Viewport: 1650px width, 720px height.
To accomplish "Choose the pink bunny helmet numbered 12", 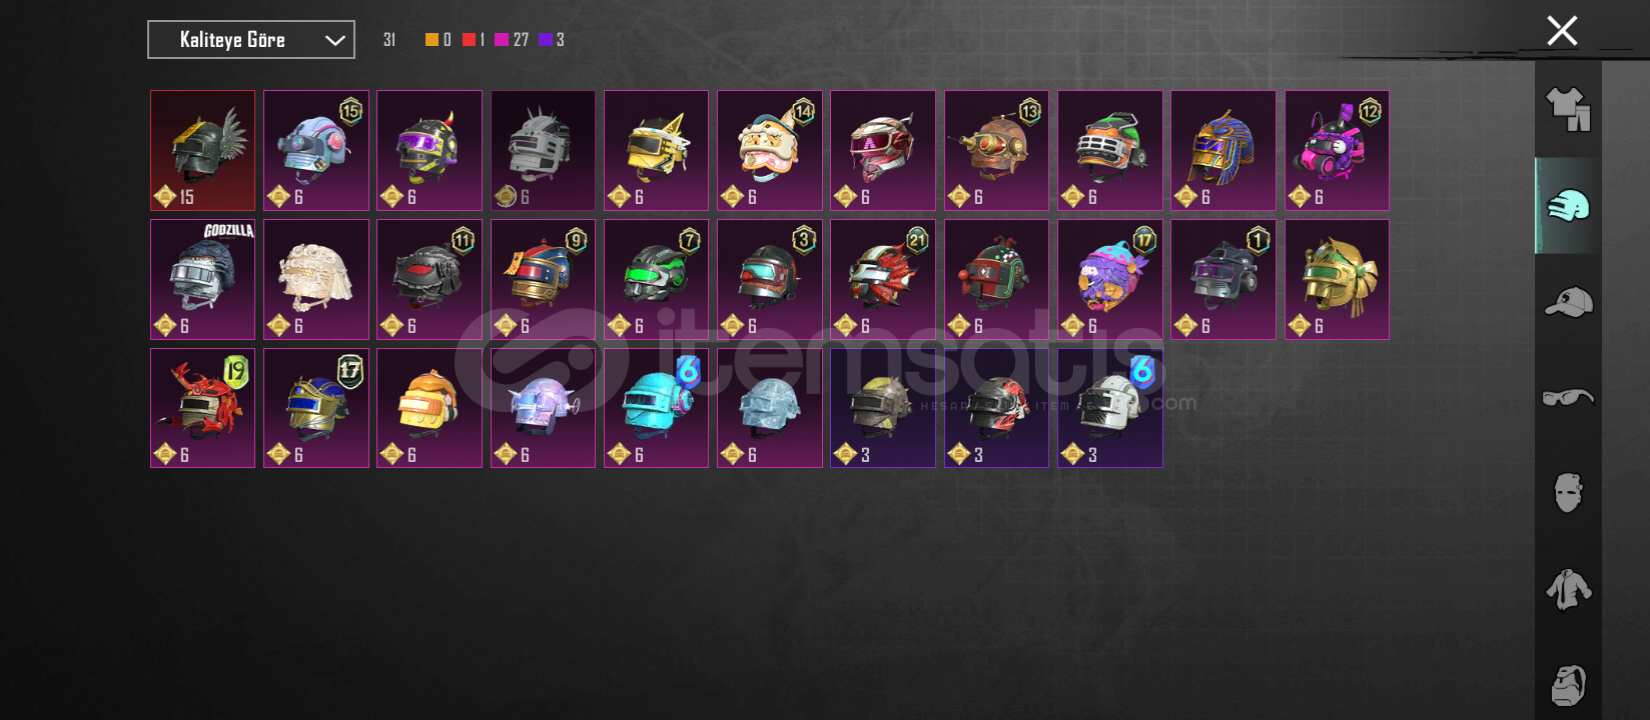I will [x=1337, y=151].
